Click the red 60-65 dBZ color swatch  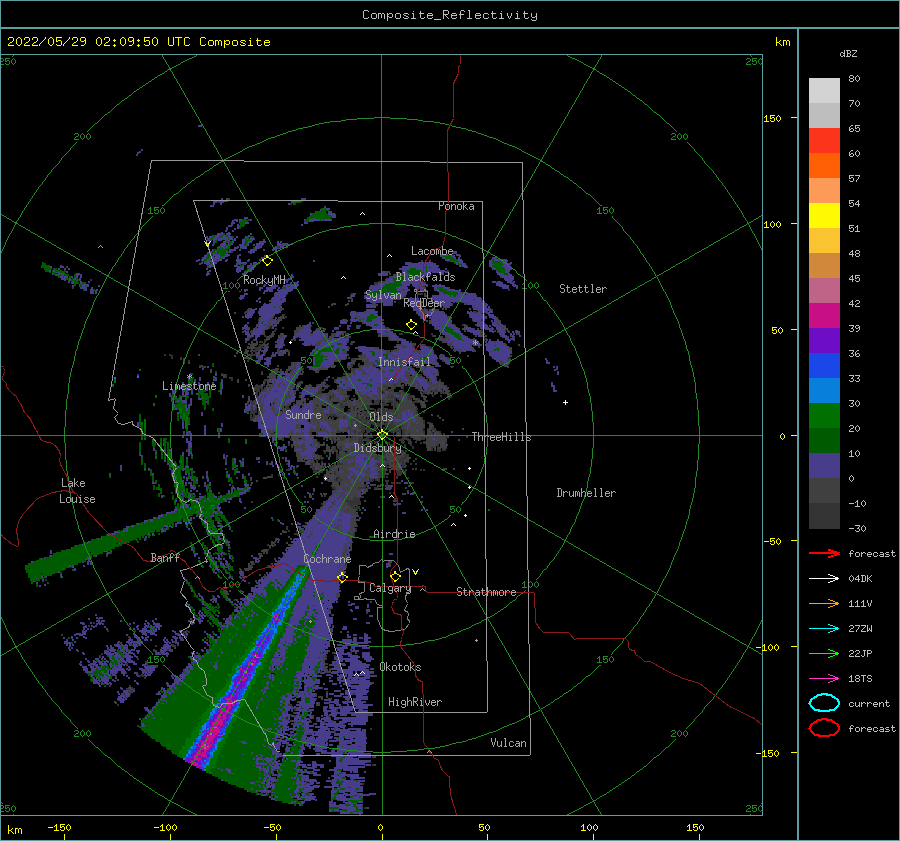tap(824, 141)
